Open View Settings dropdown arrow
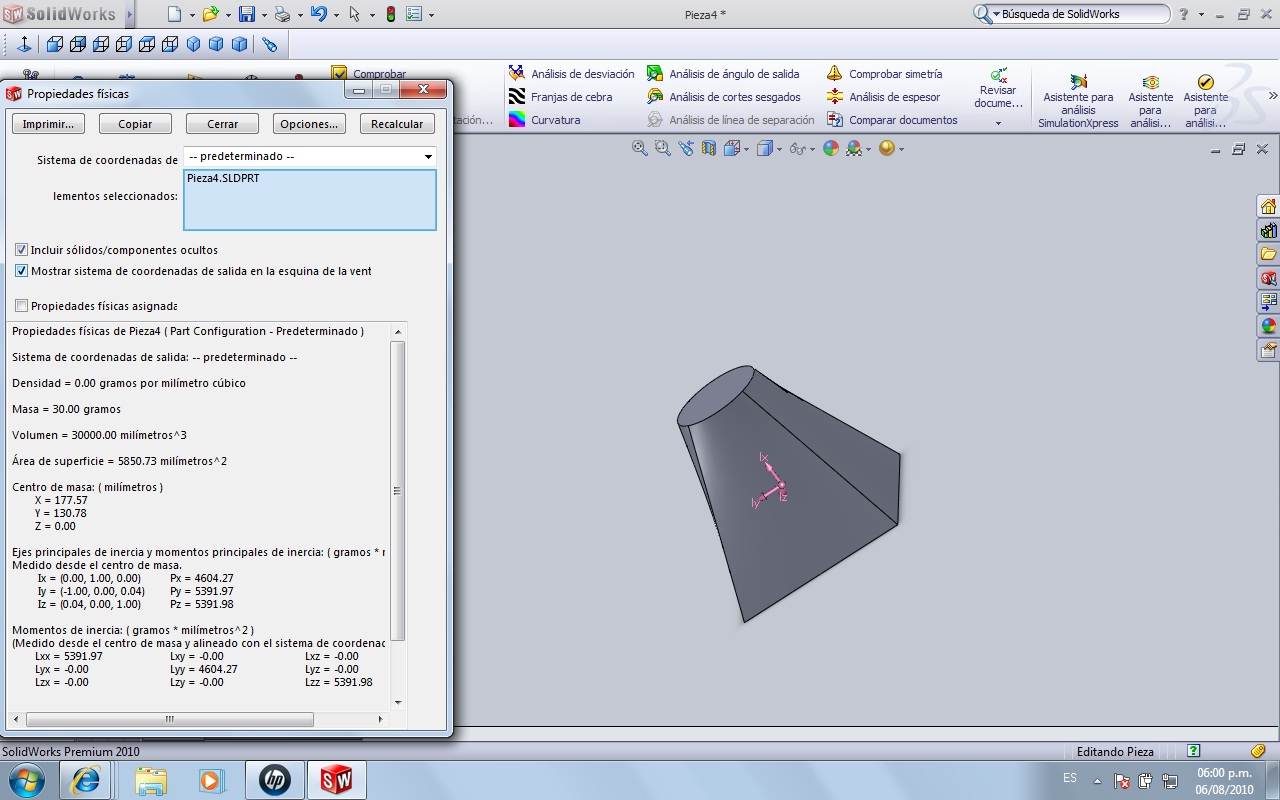The image size is (1280, 800). tap(901, 149)
